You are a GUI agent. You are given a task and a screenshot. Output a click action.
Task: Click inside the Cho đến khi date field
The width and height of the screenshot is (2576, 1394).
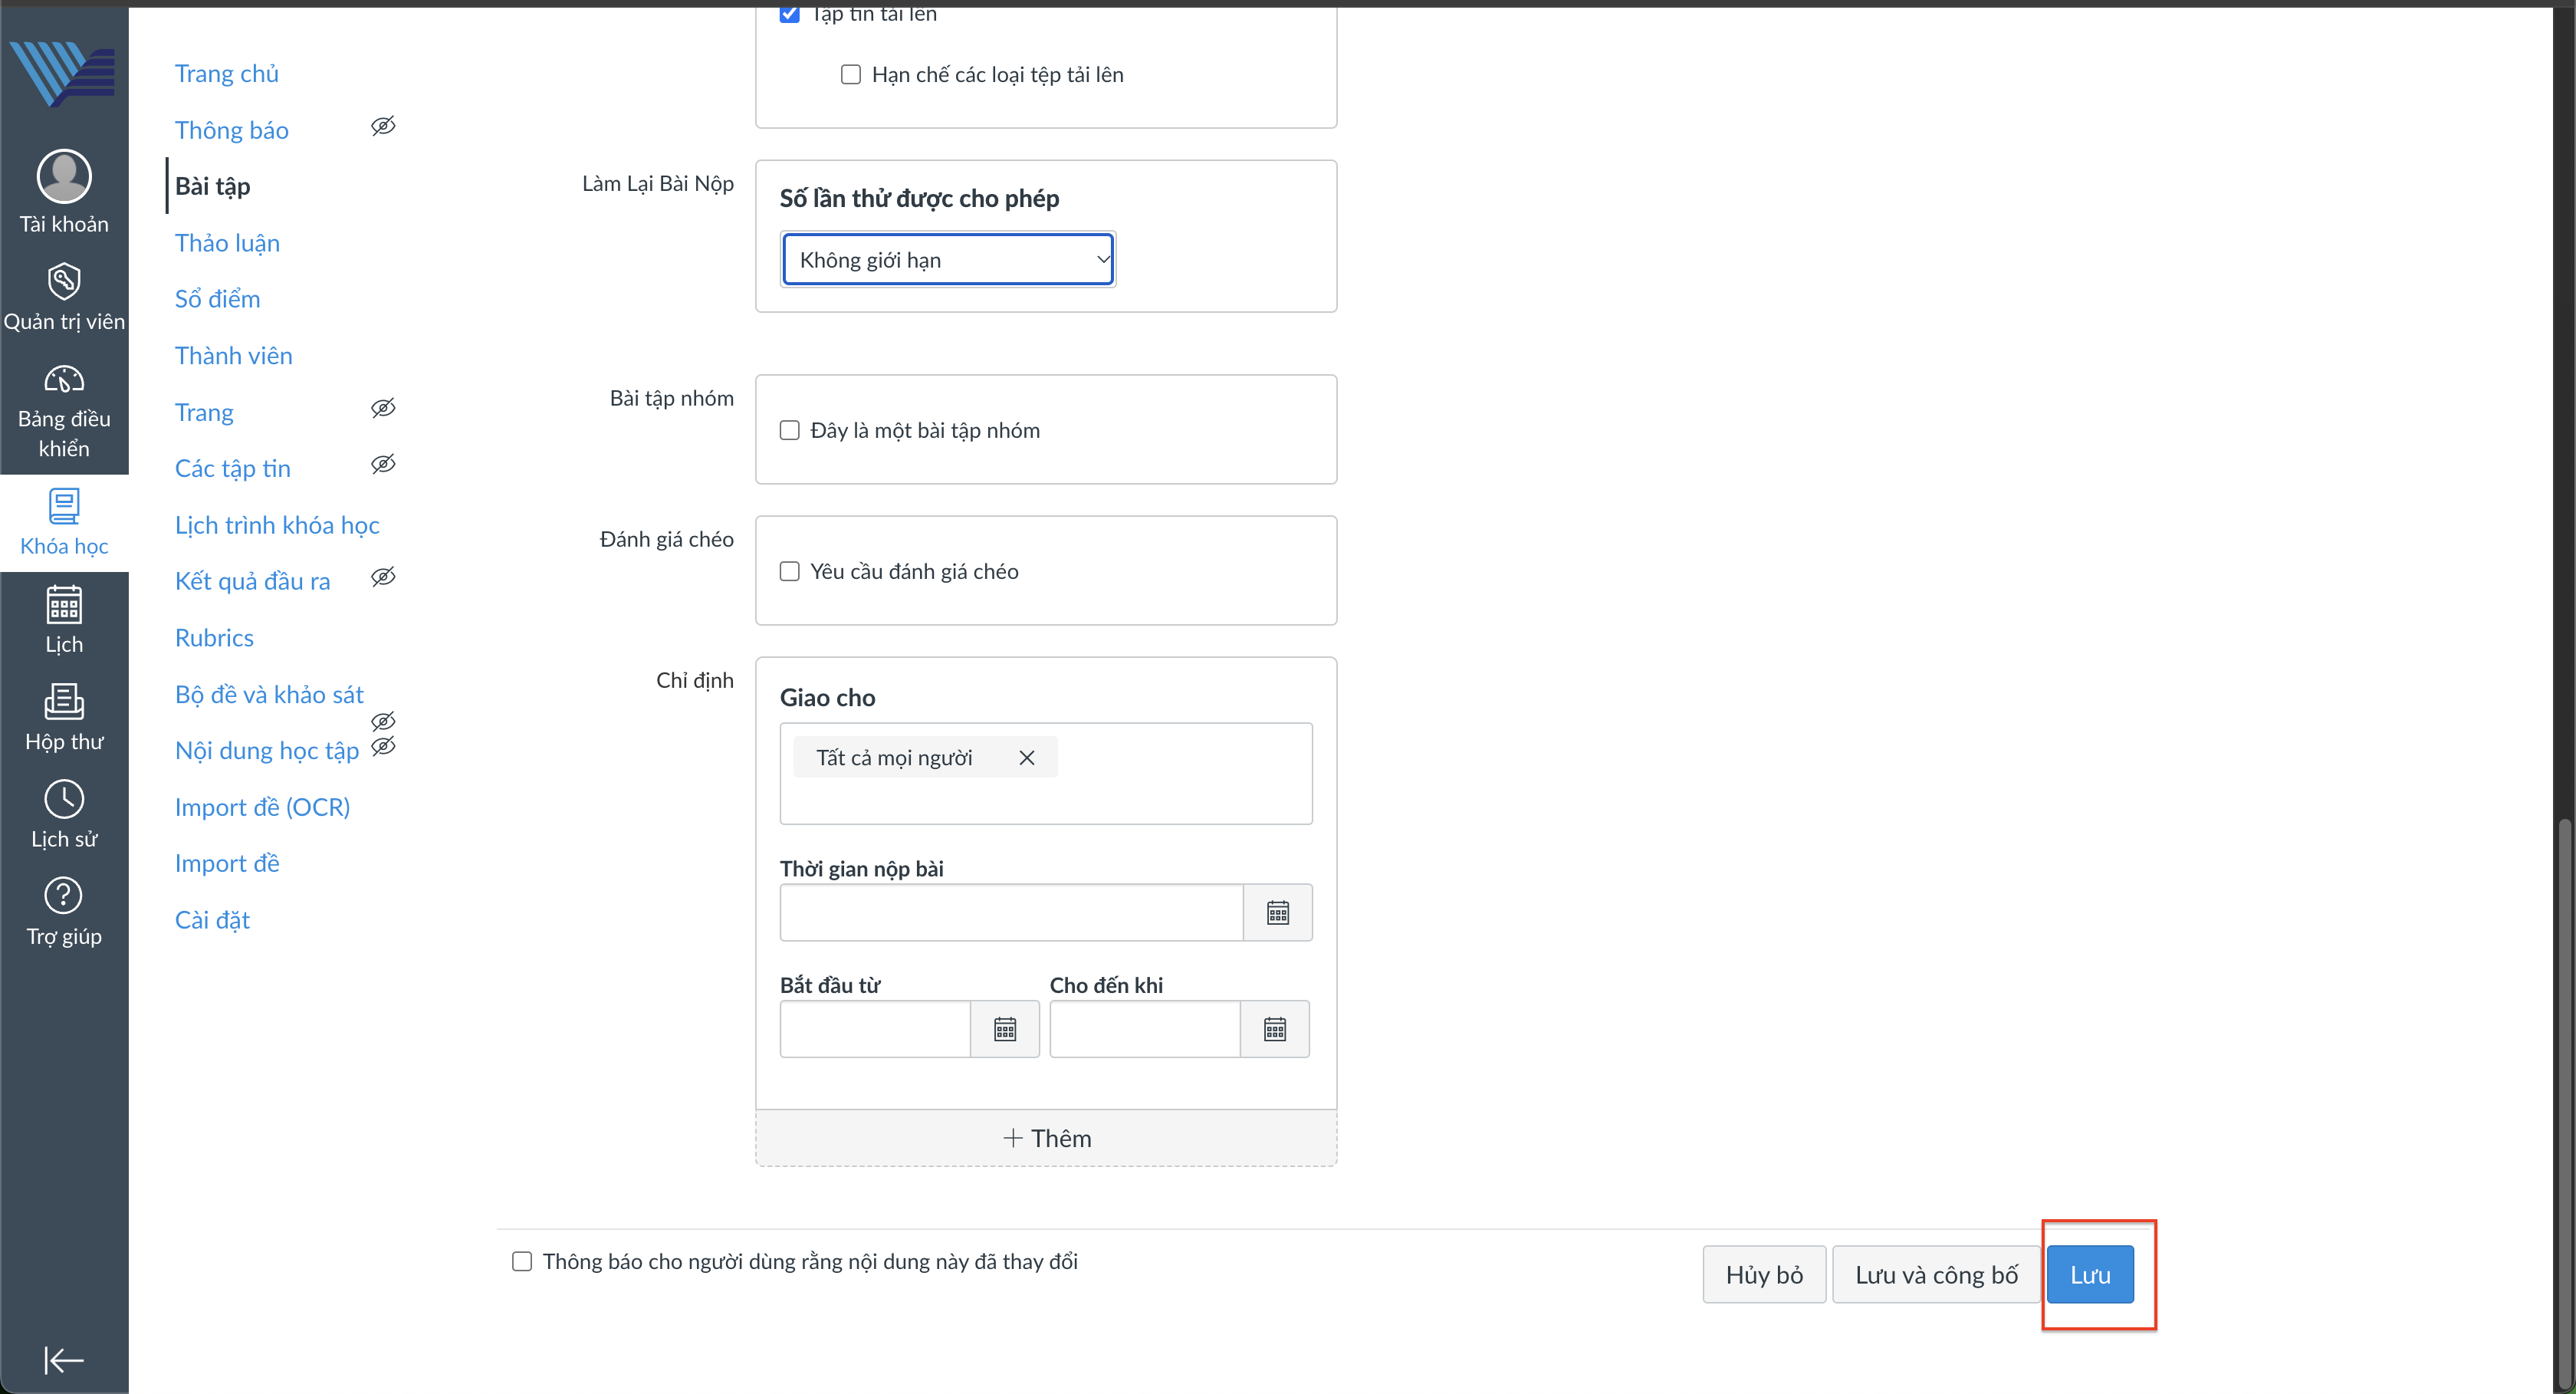(x=1144, y=1029)
